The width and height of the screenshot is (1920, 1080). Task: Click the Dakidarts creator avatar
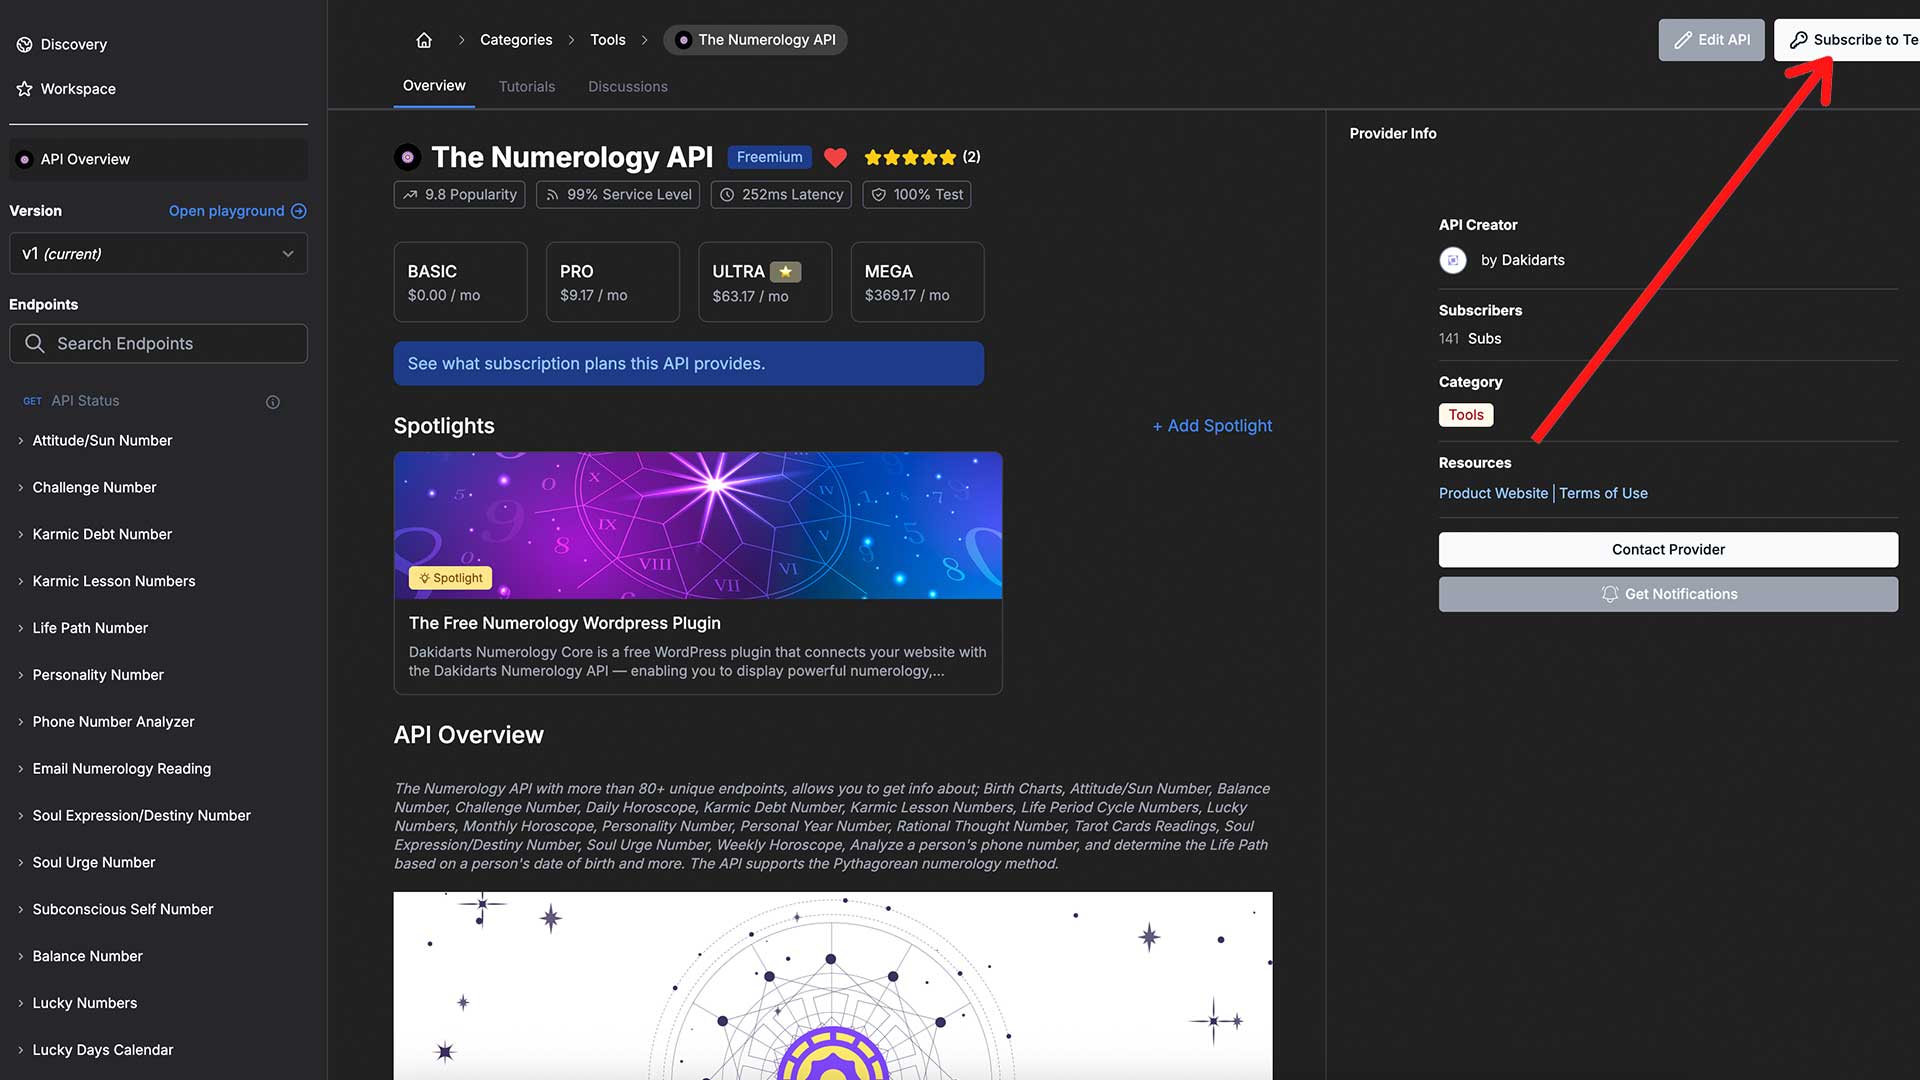1453,260
